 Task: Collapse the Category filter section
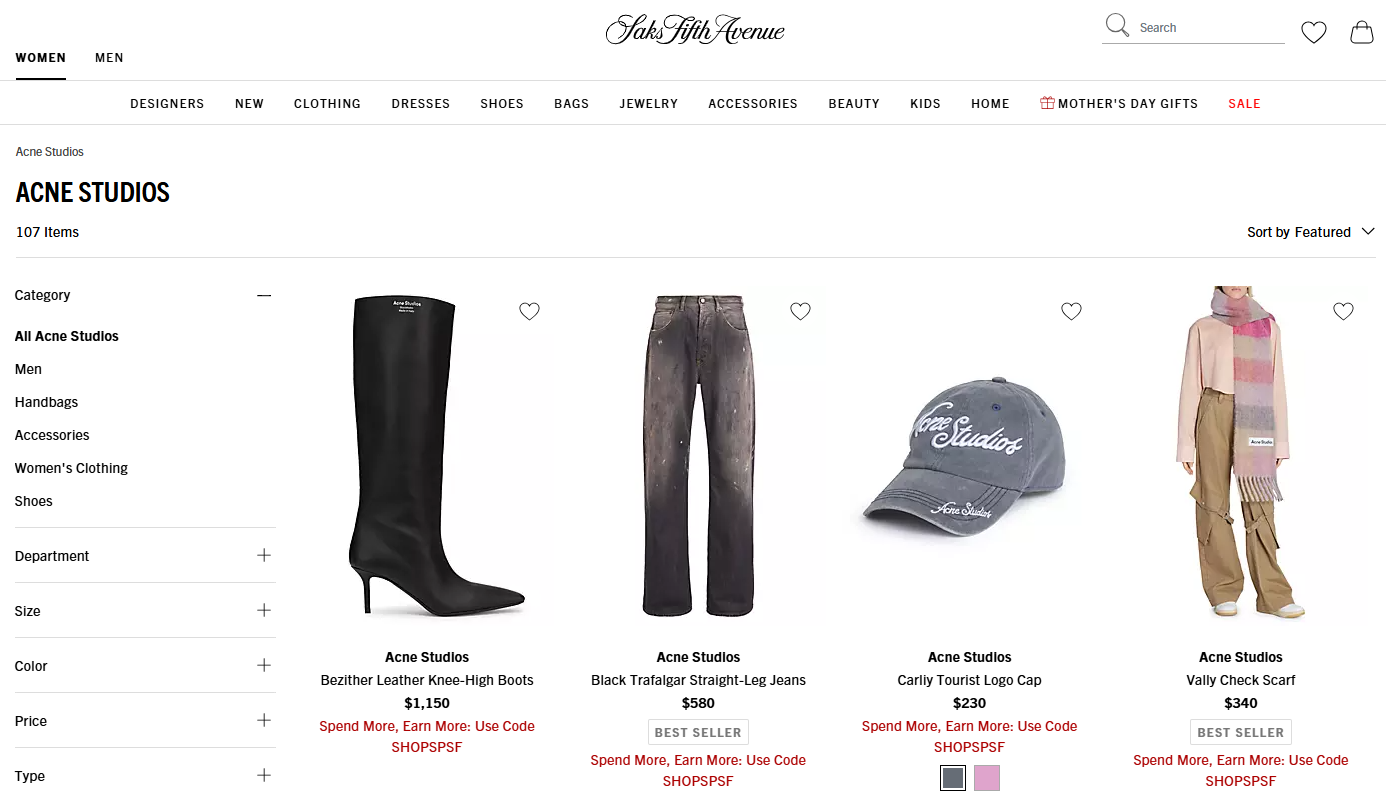264,295
